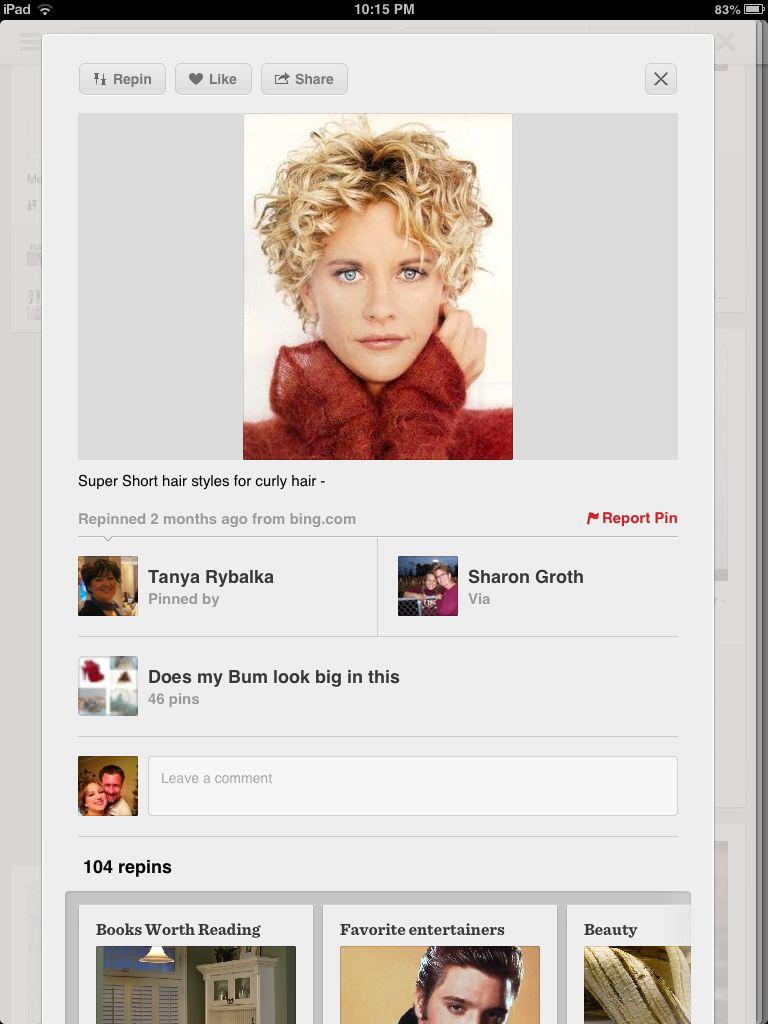Tap the Repin button
This screenshot has width=768, height=1024.
(x=122, y=79)
